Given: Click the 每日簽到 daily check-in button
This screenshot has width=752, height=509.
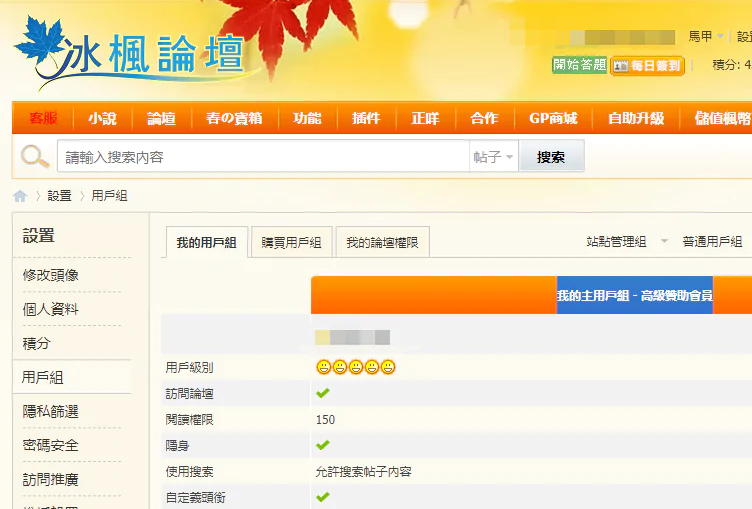Looking at the screenshot, I should coord(647,66).
